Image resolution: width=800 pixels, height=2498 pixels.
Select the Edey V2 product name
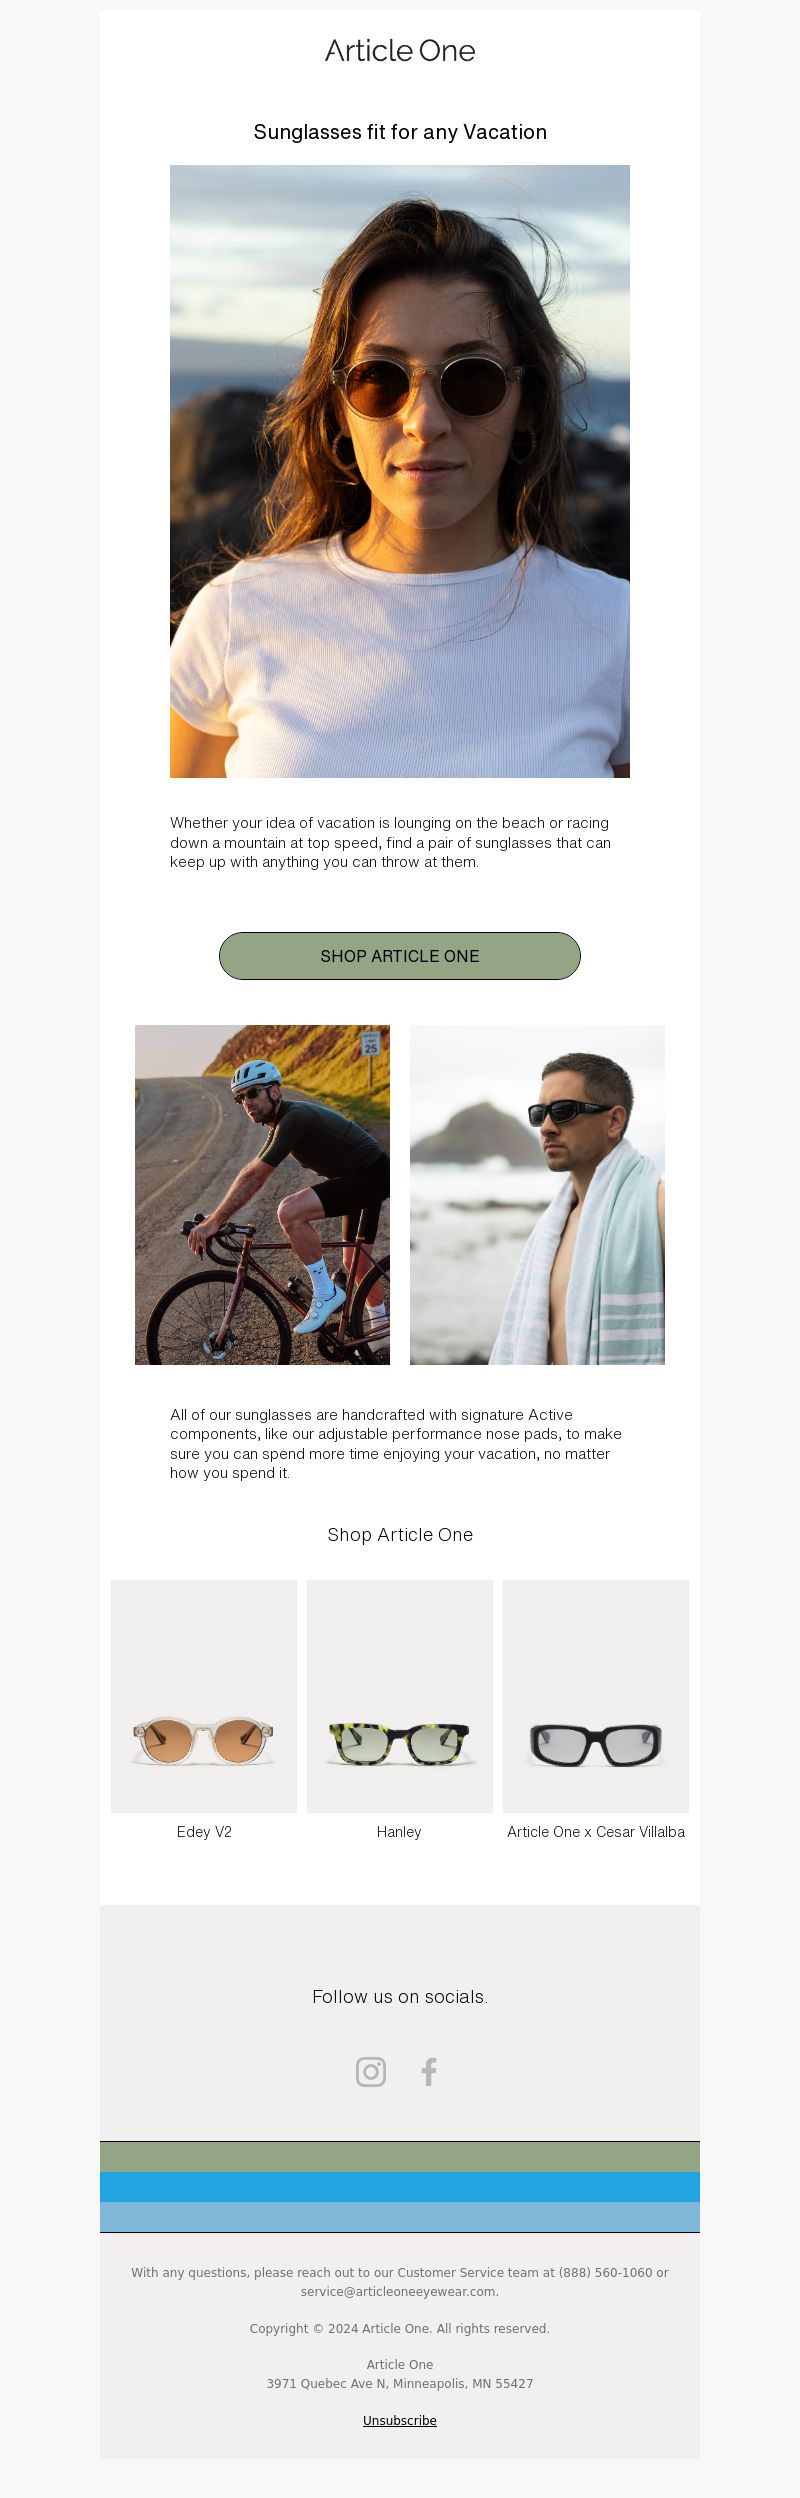click(204, 1832)
